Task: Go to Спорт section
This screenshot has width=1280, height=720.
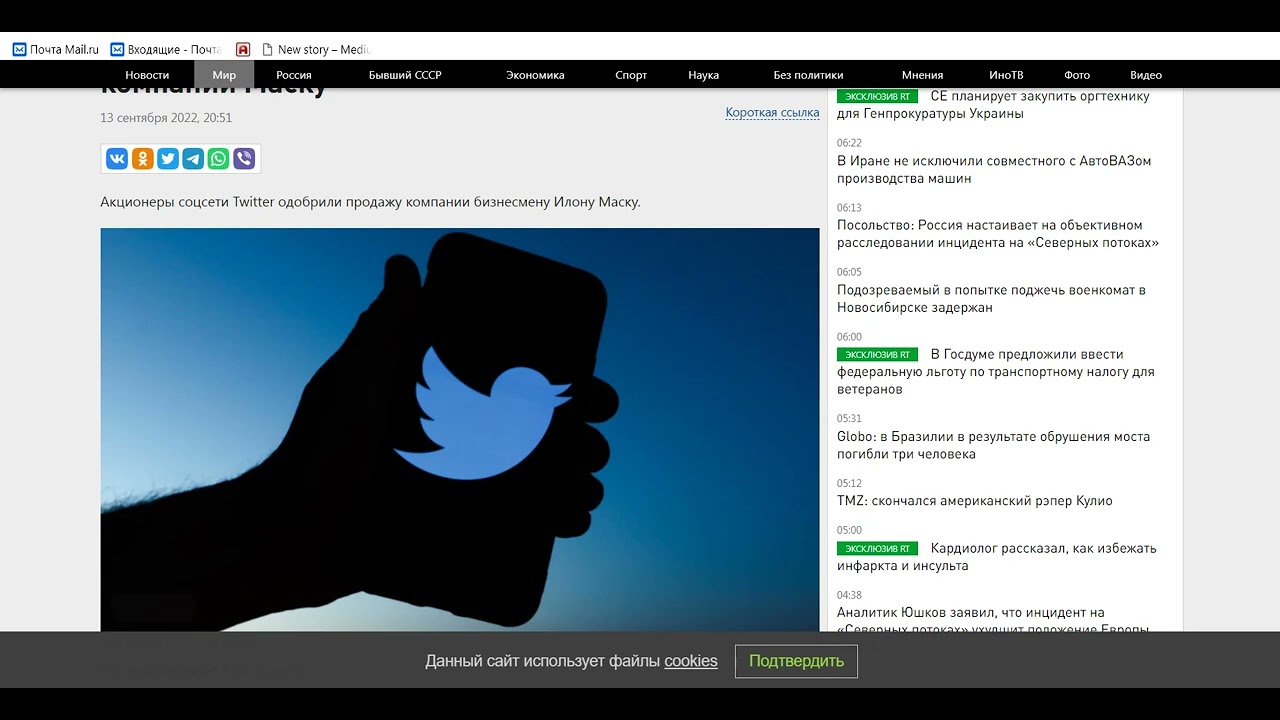Action: (631, 75)
